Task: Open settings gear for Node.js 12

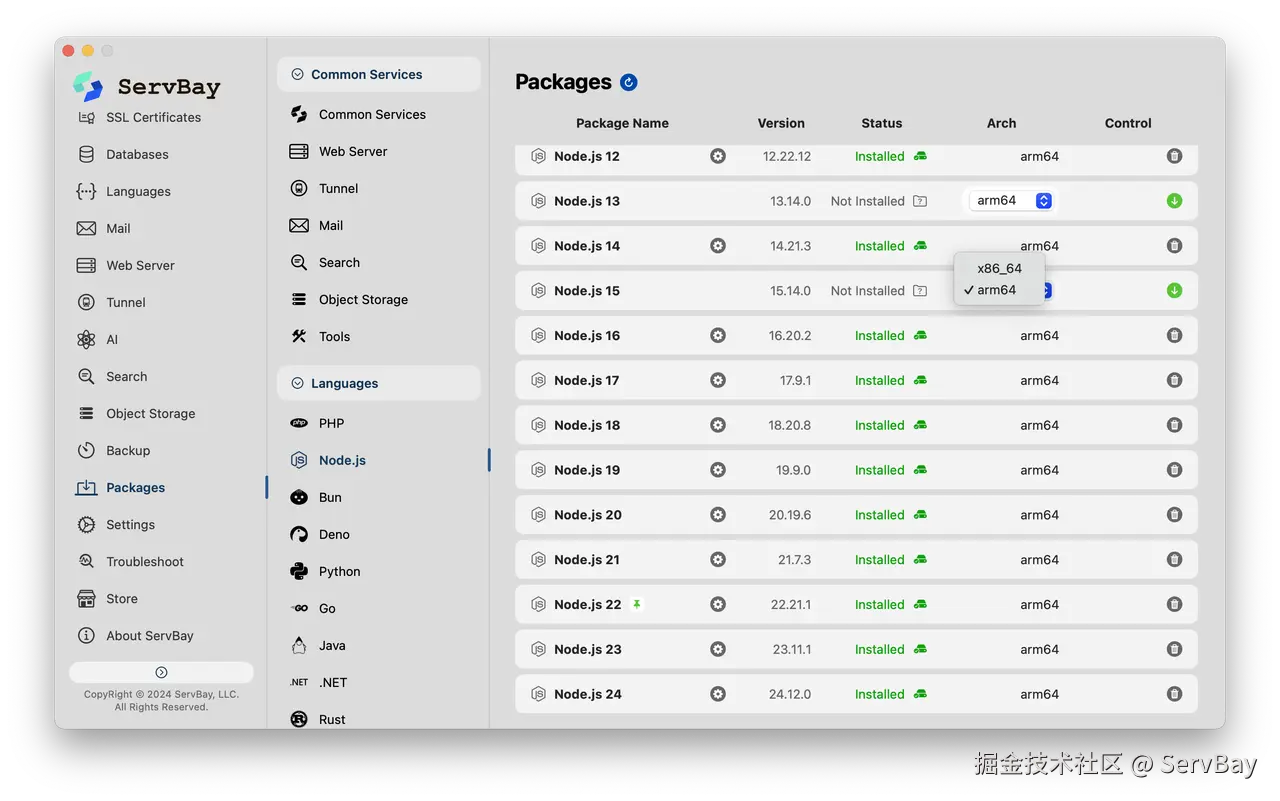Action: click(718, 156)
